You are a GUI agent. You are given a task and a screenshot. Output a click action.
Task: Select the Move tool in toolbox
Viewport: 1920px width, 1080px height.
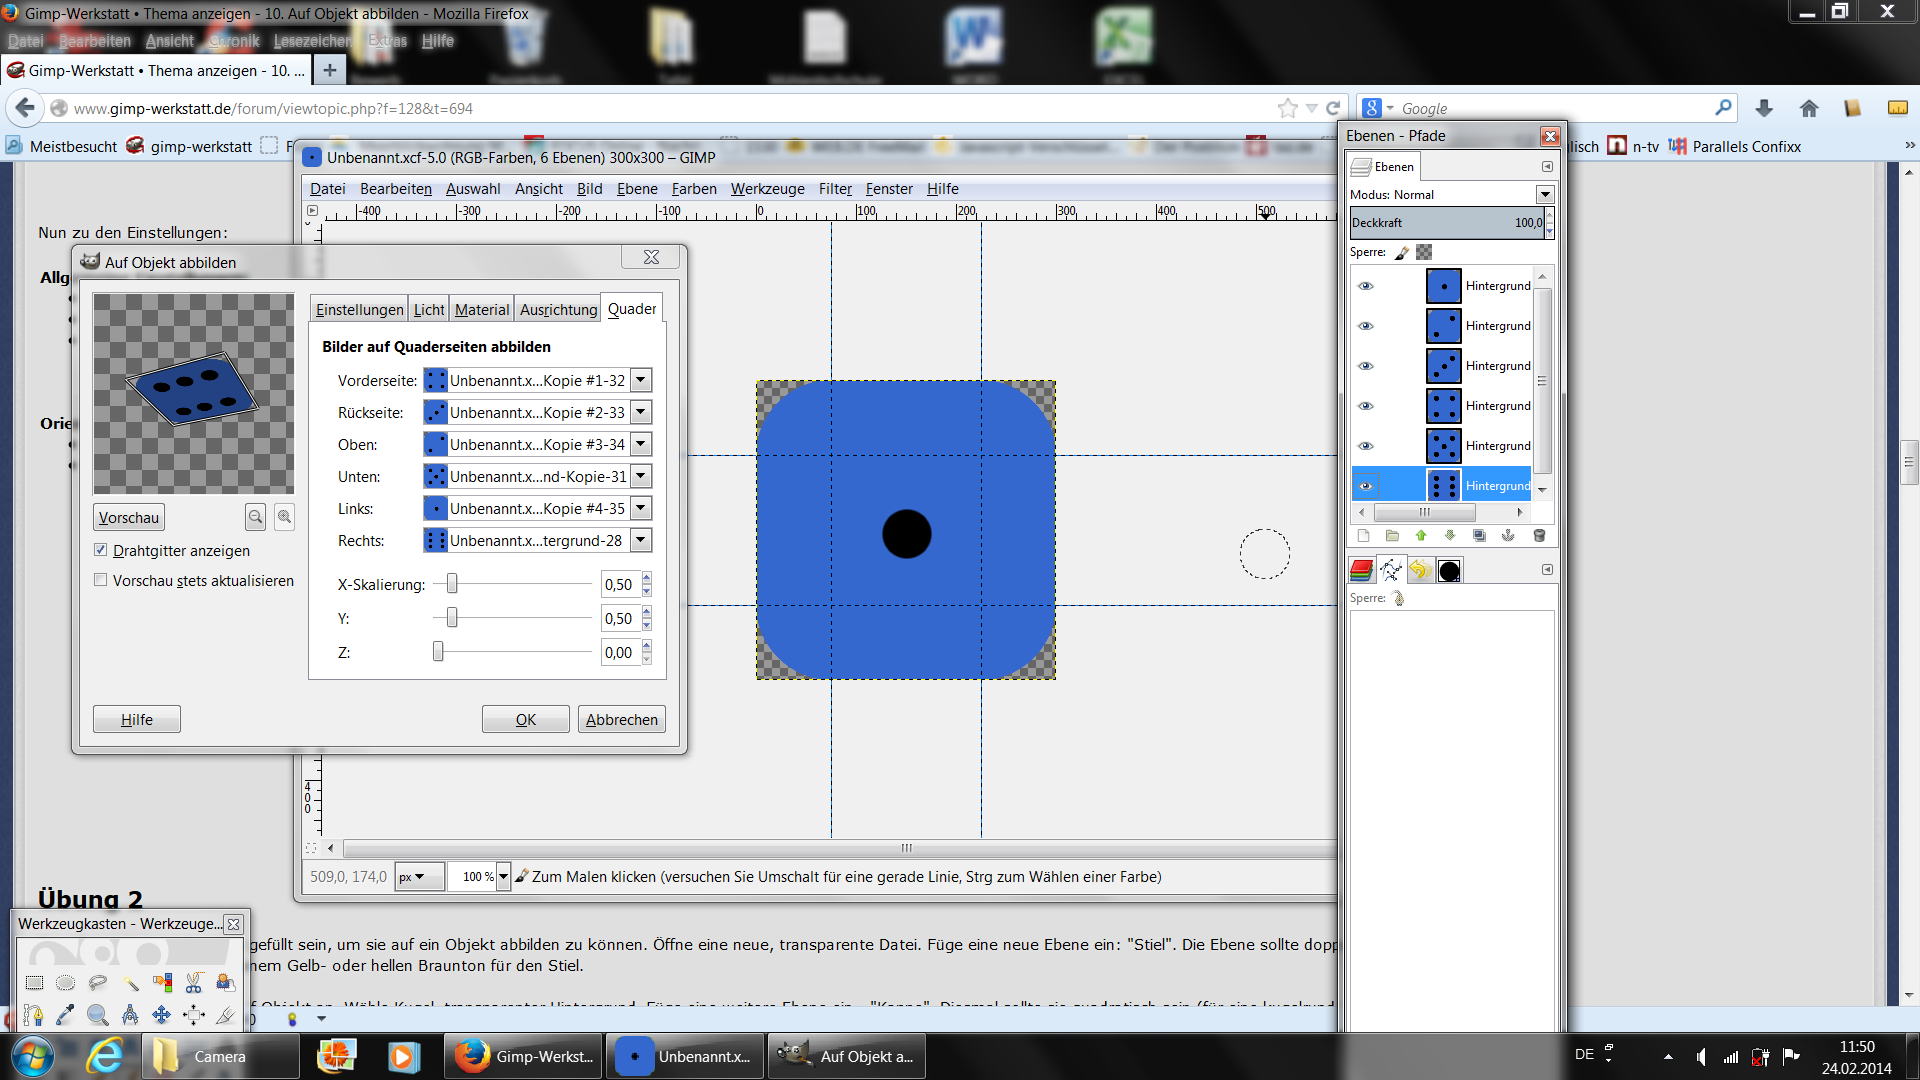162,1015
